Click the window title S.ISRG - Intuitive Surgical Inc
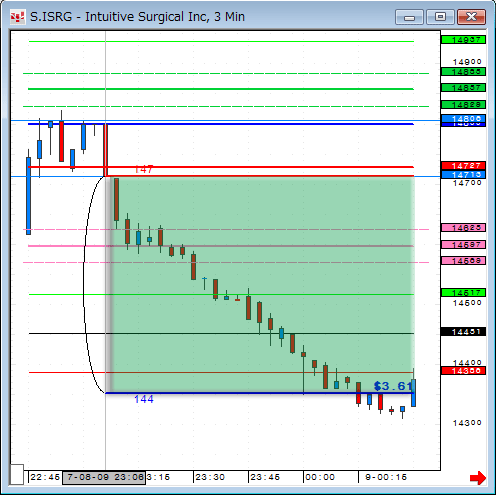Screen dimensions: 496x495 [x=137, y=17]
